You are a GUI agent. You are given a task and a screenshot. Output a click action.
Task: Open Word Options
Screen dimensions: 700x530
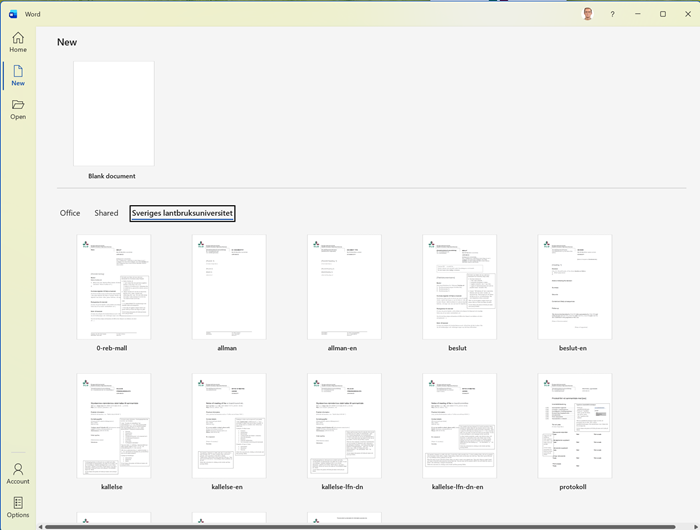[18, 507]
